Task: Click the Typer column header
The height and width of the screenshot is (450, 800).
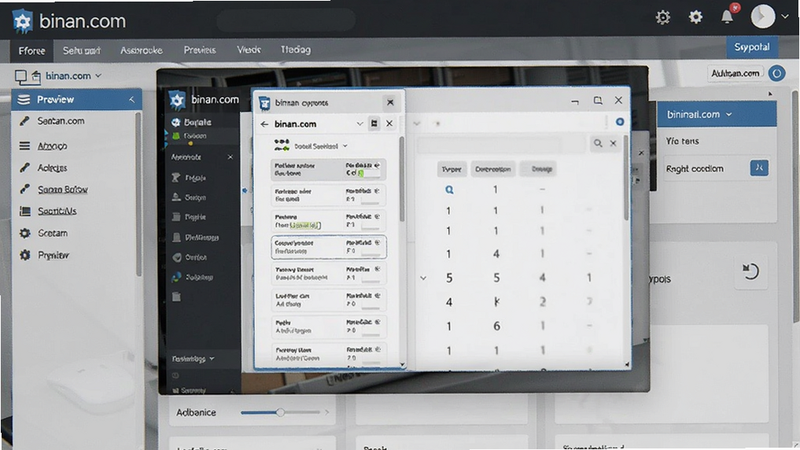Action: 451,169
